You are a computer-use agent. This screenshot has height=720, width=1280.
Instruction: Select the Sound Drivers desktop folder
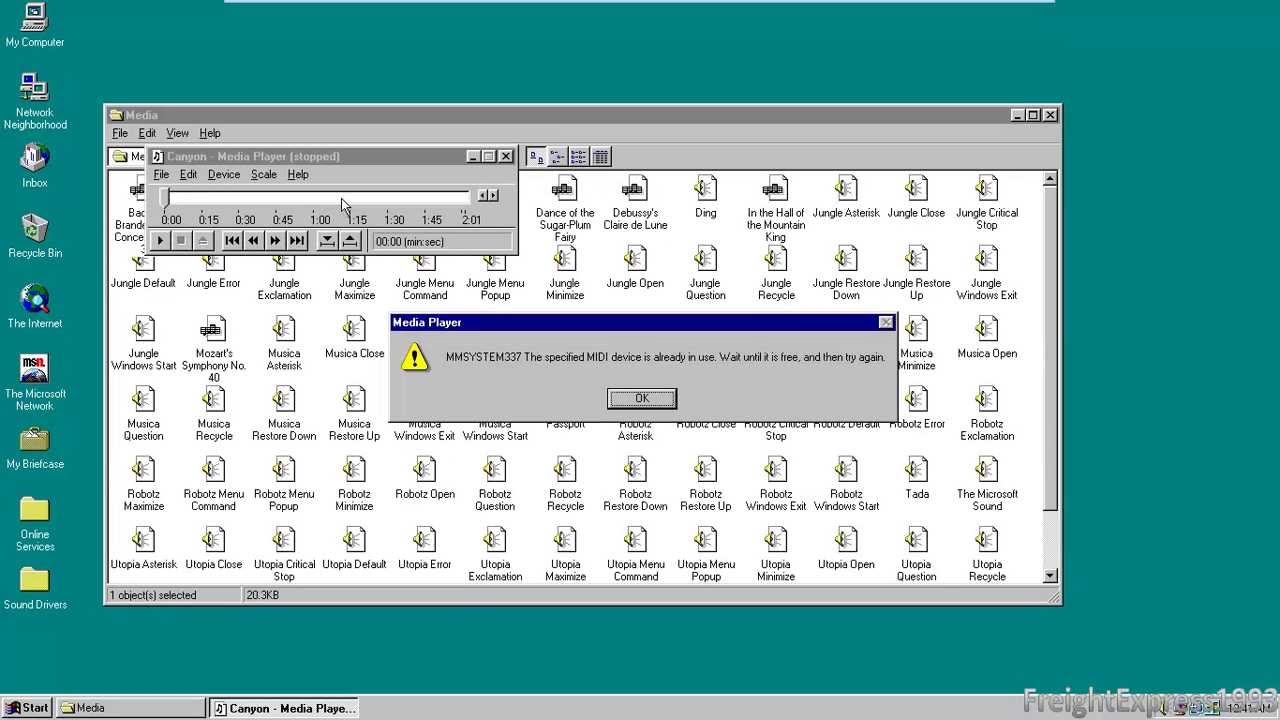tap(35, 588)
